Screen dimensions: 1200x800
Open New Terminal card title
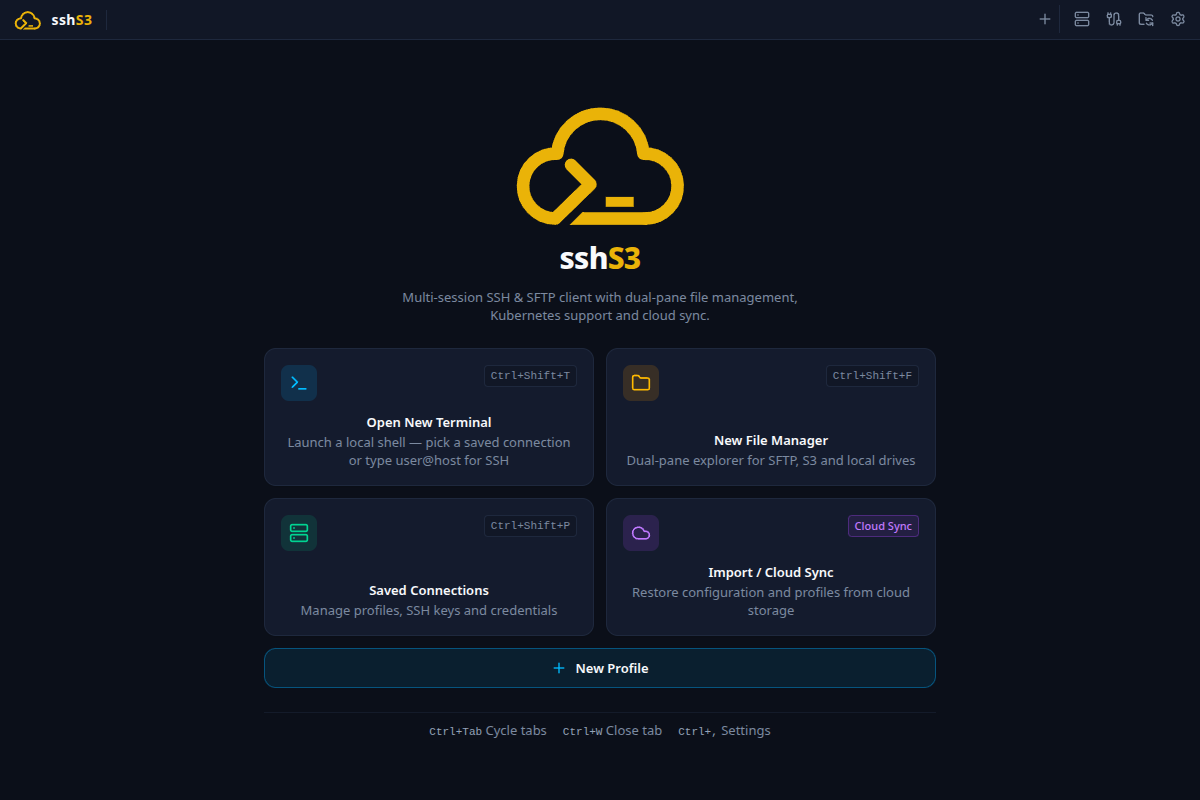429,422
